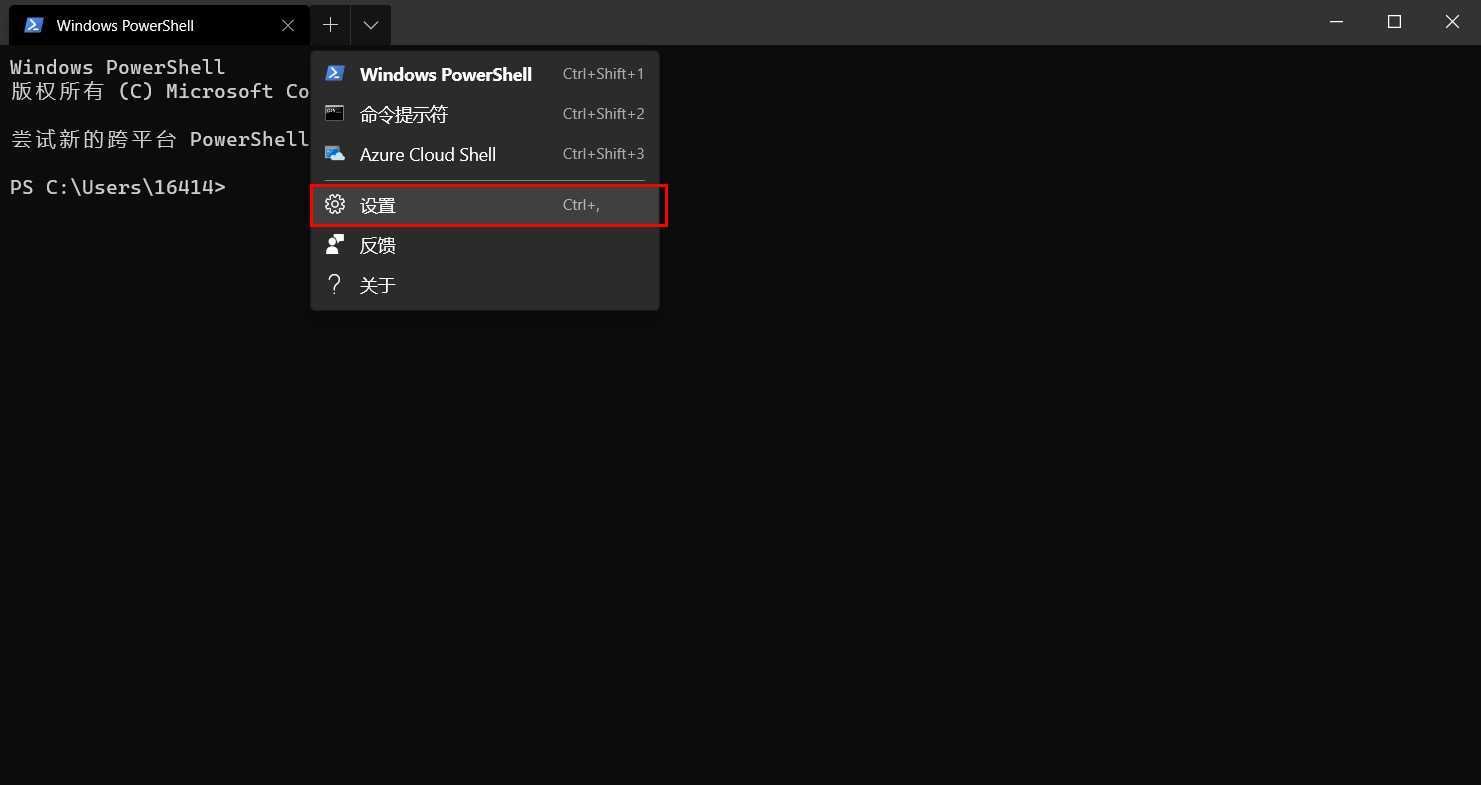Click the Azure cloud icon in menu
The height and width of the screenshot is (785, 1481).
pyautogui.click(x=335, y=154)
